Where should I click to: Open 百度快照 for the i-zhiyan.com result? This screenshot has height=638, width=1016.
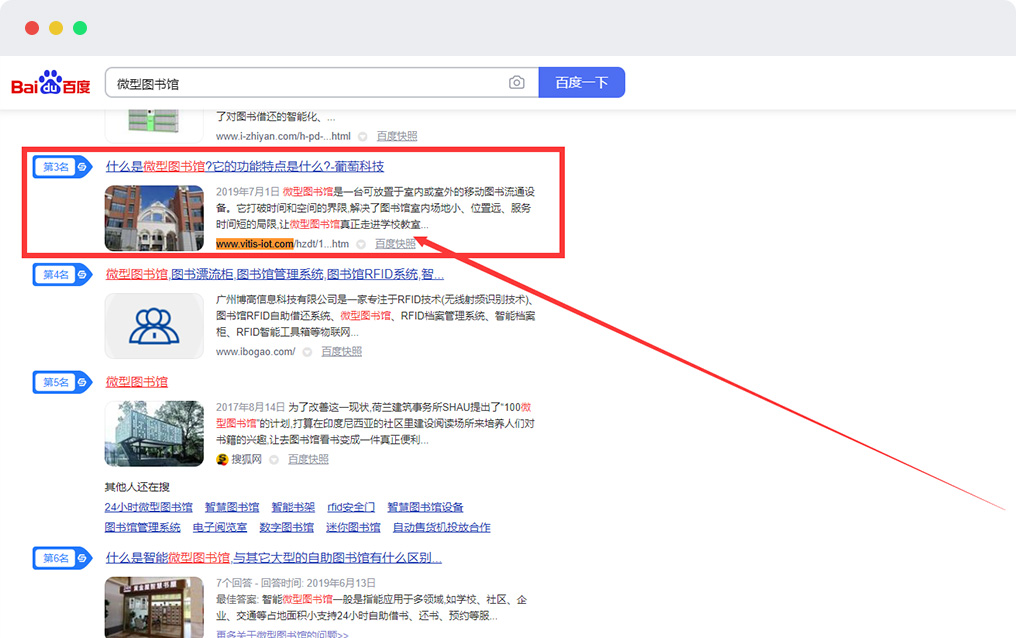click(x=397, y=136)
